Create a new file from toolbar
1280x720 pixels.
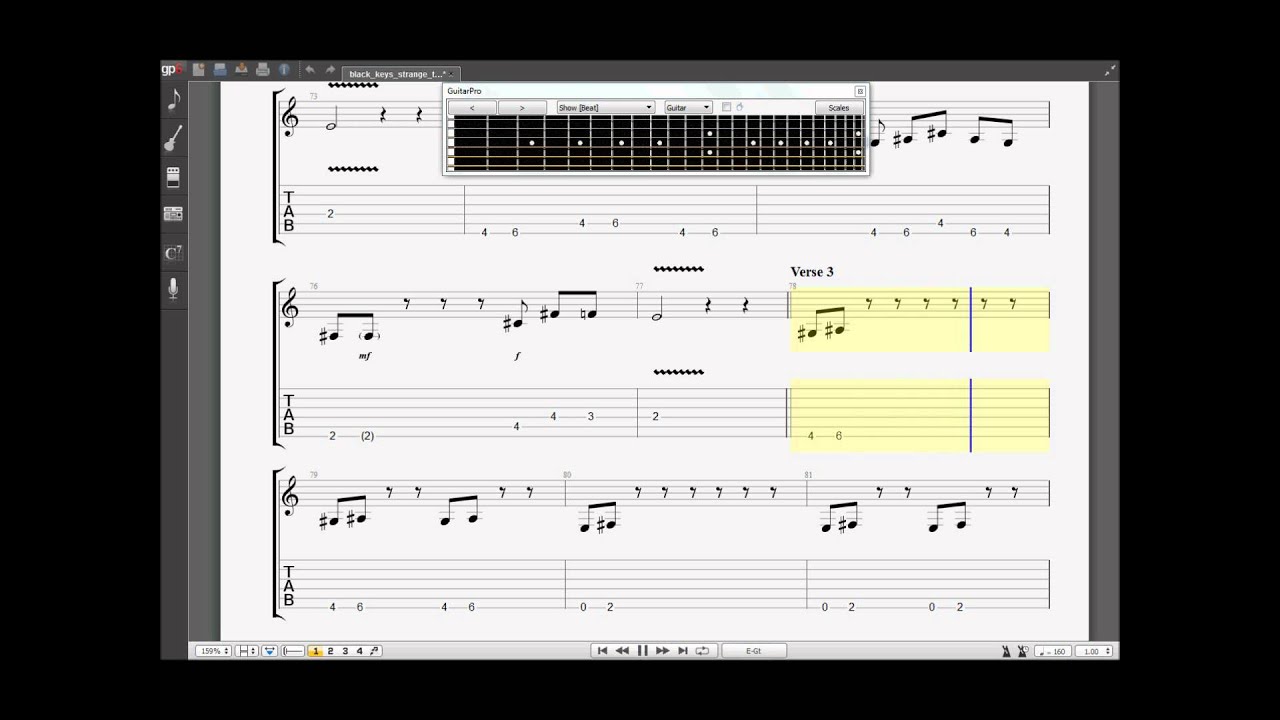[x=198, y=70]
